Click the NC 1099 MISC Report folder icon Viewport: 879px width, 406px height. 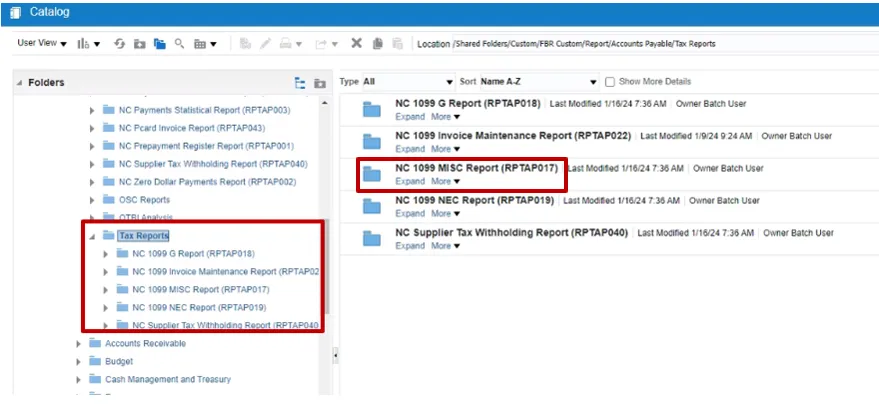tap(372, 174)
